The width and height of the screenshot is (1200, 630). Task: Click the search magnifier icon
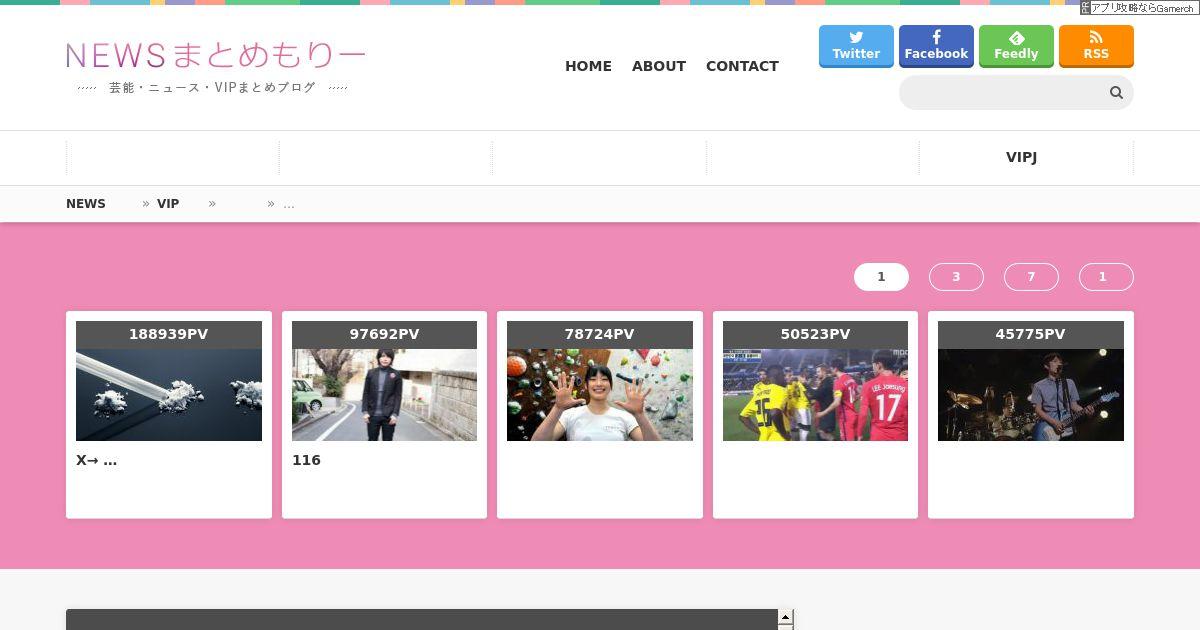pos(1116,93)
